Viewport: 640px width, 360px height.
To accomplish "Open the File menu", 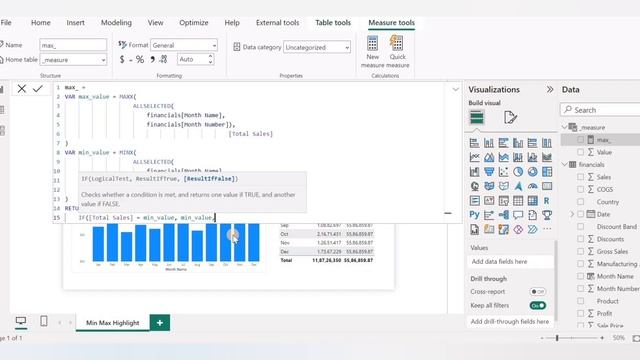I will pos(6,23).
